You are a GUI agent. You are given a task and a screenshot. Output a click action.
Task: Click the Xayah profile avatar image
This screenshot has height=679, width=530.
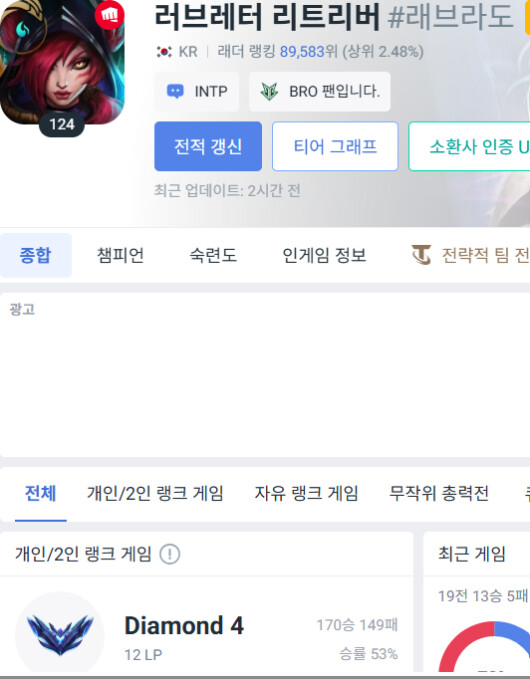62,62
